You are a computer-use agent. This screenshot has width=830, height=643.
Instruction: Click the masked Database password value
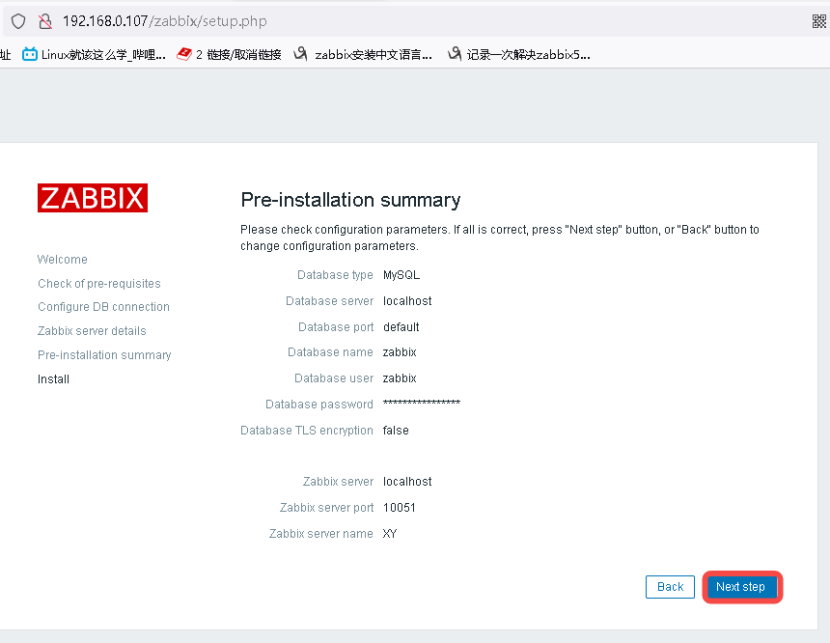click(x=421, y=403)
